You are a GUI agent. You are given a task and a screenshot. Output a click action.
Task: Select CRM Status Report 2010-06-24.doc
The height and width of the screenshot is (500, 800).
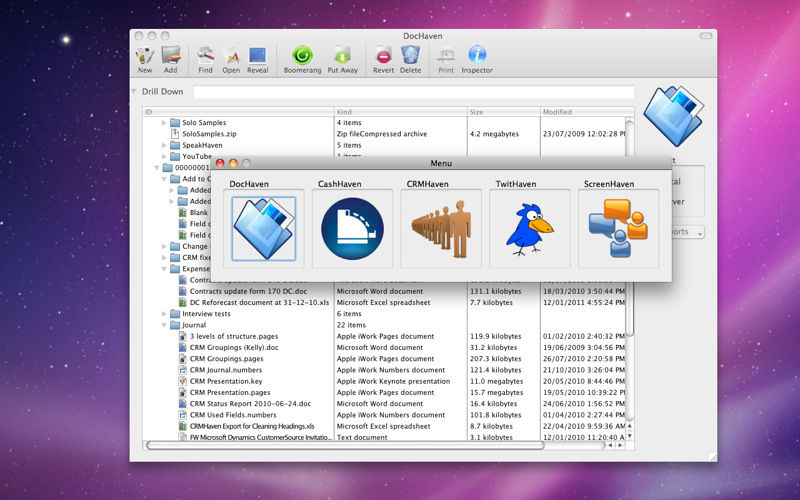(384, 404)
